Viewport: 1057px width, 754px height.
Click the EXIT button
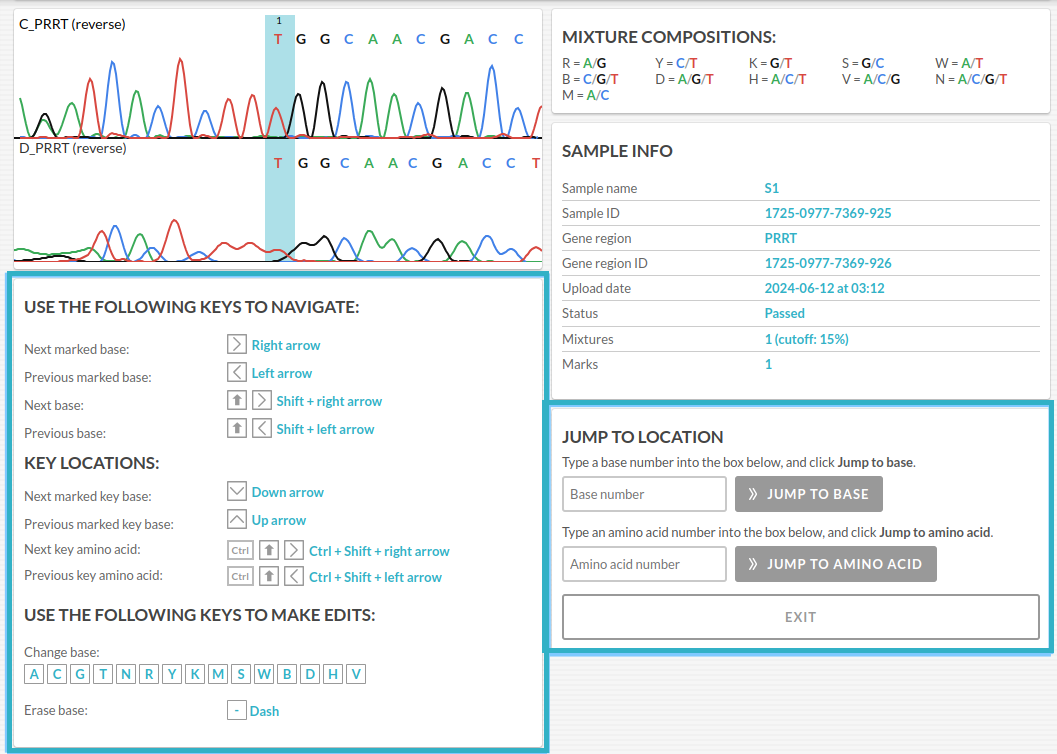pyautogui.click(x=801, y=617)
